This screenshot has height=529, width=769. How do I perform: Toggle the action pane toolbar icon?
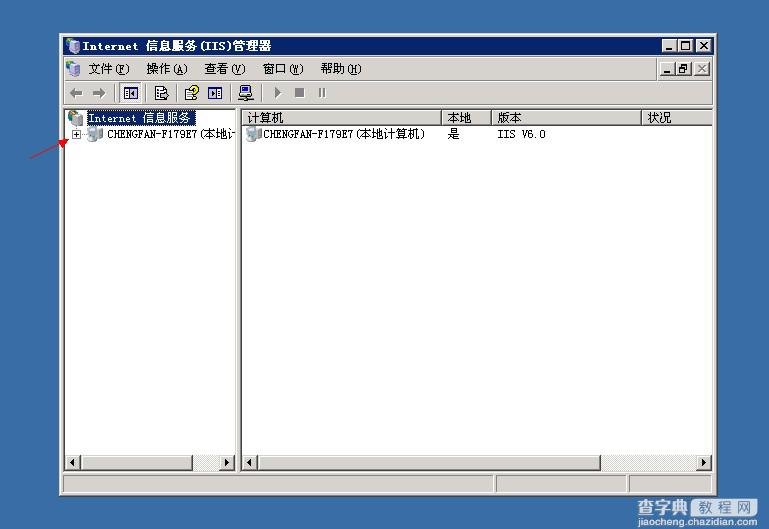tap(215, 93)
